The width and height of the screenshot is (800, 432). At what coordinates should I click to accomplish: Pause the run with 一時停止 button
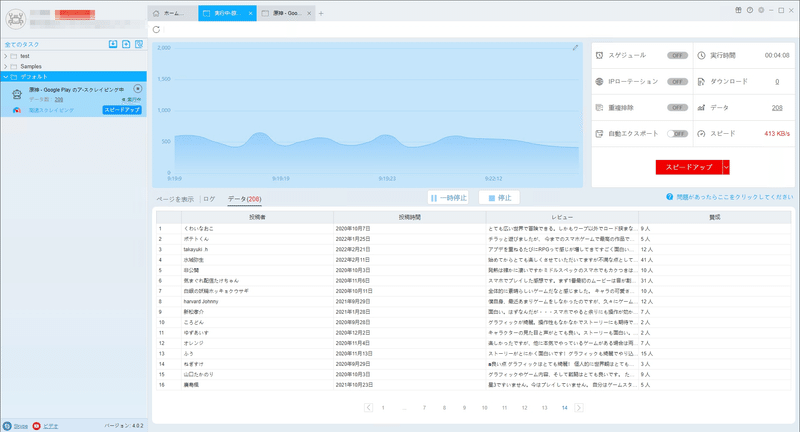pyautogui.click(x=448, y=198)
